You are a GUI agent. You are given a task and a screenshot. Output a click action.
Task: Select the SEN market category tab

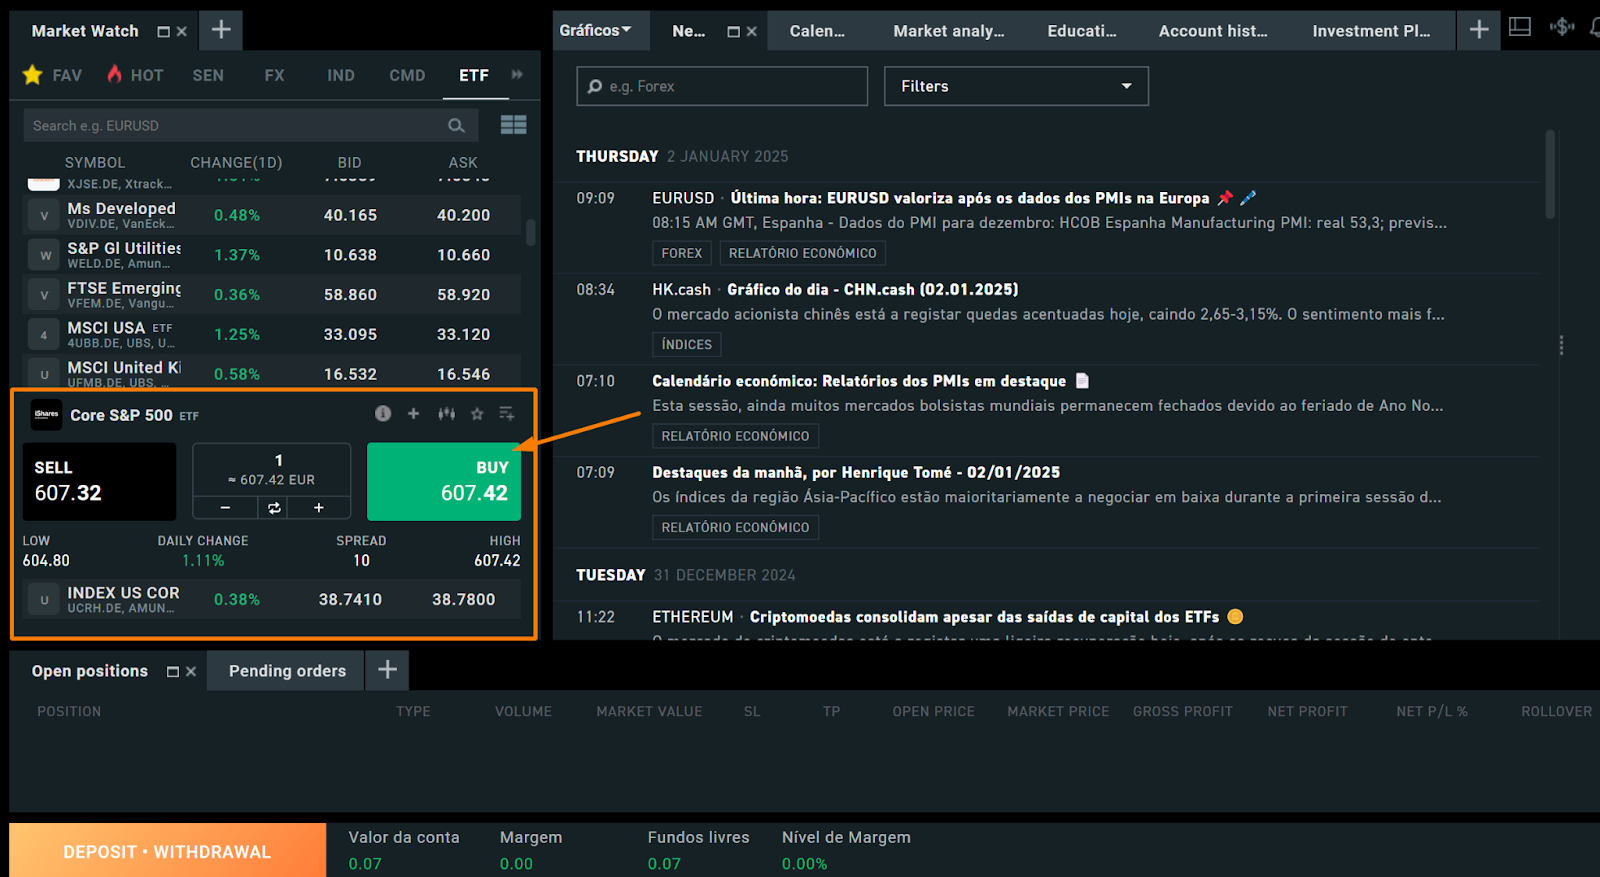pyautogui.click(x=208, y=75)
